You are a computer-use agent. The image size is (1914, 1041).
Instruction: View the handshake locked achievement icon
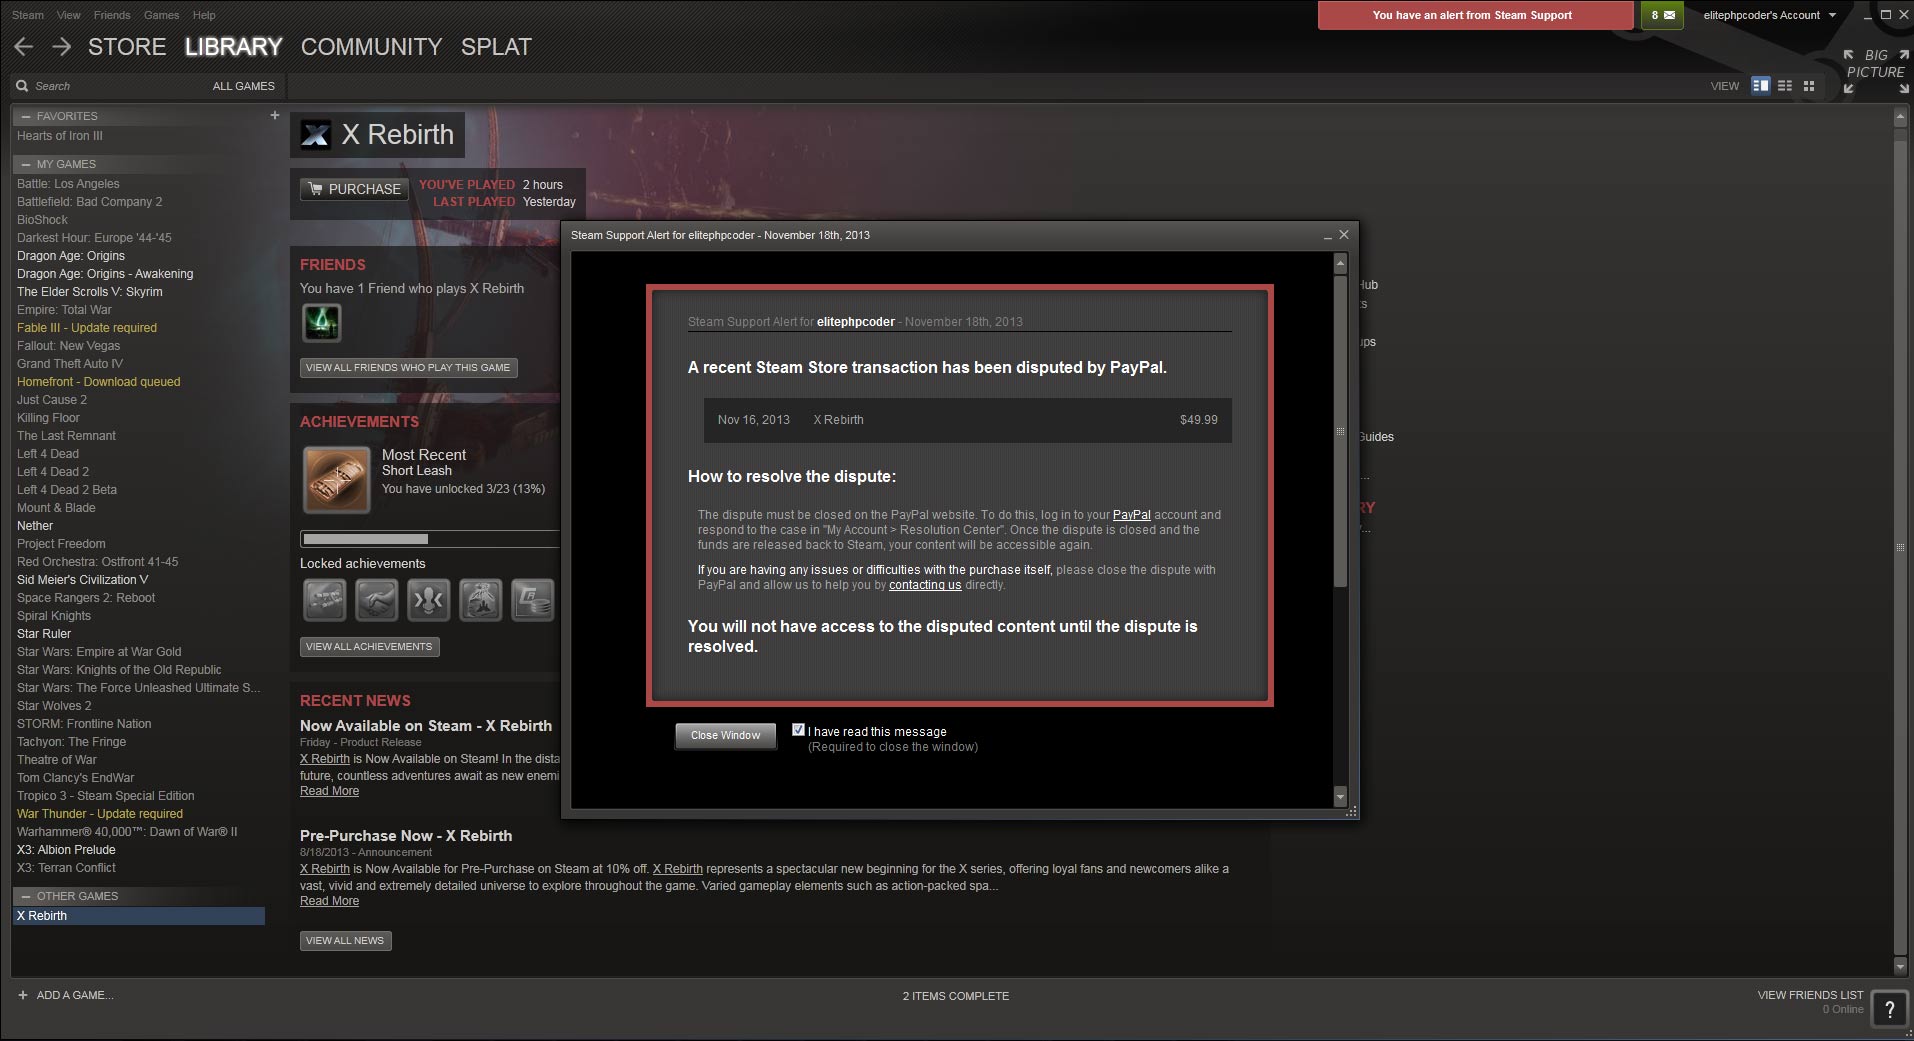point(377,600)
